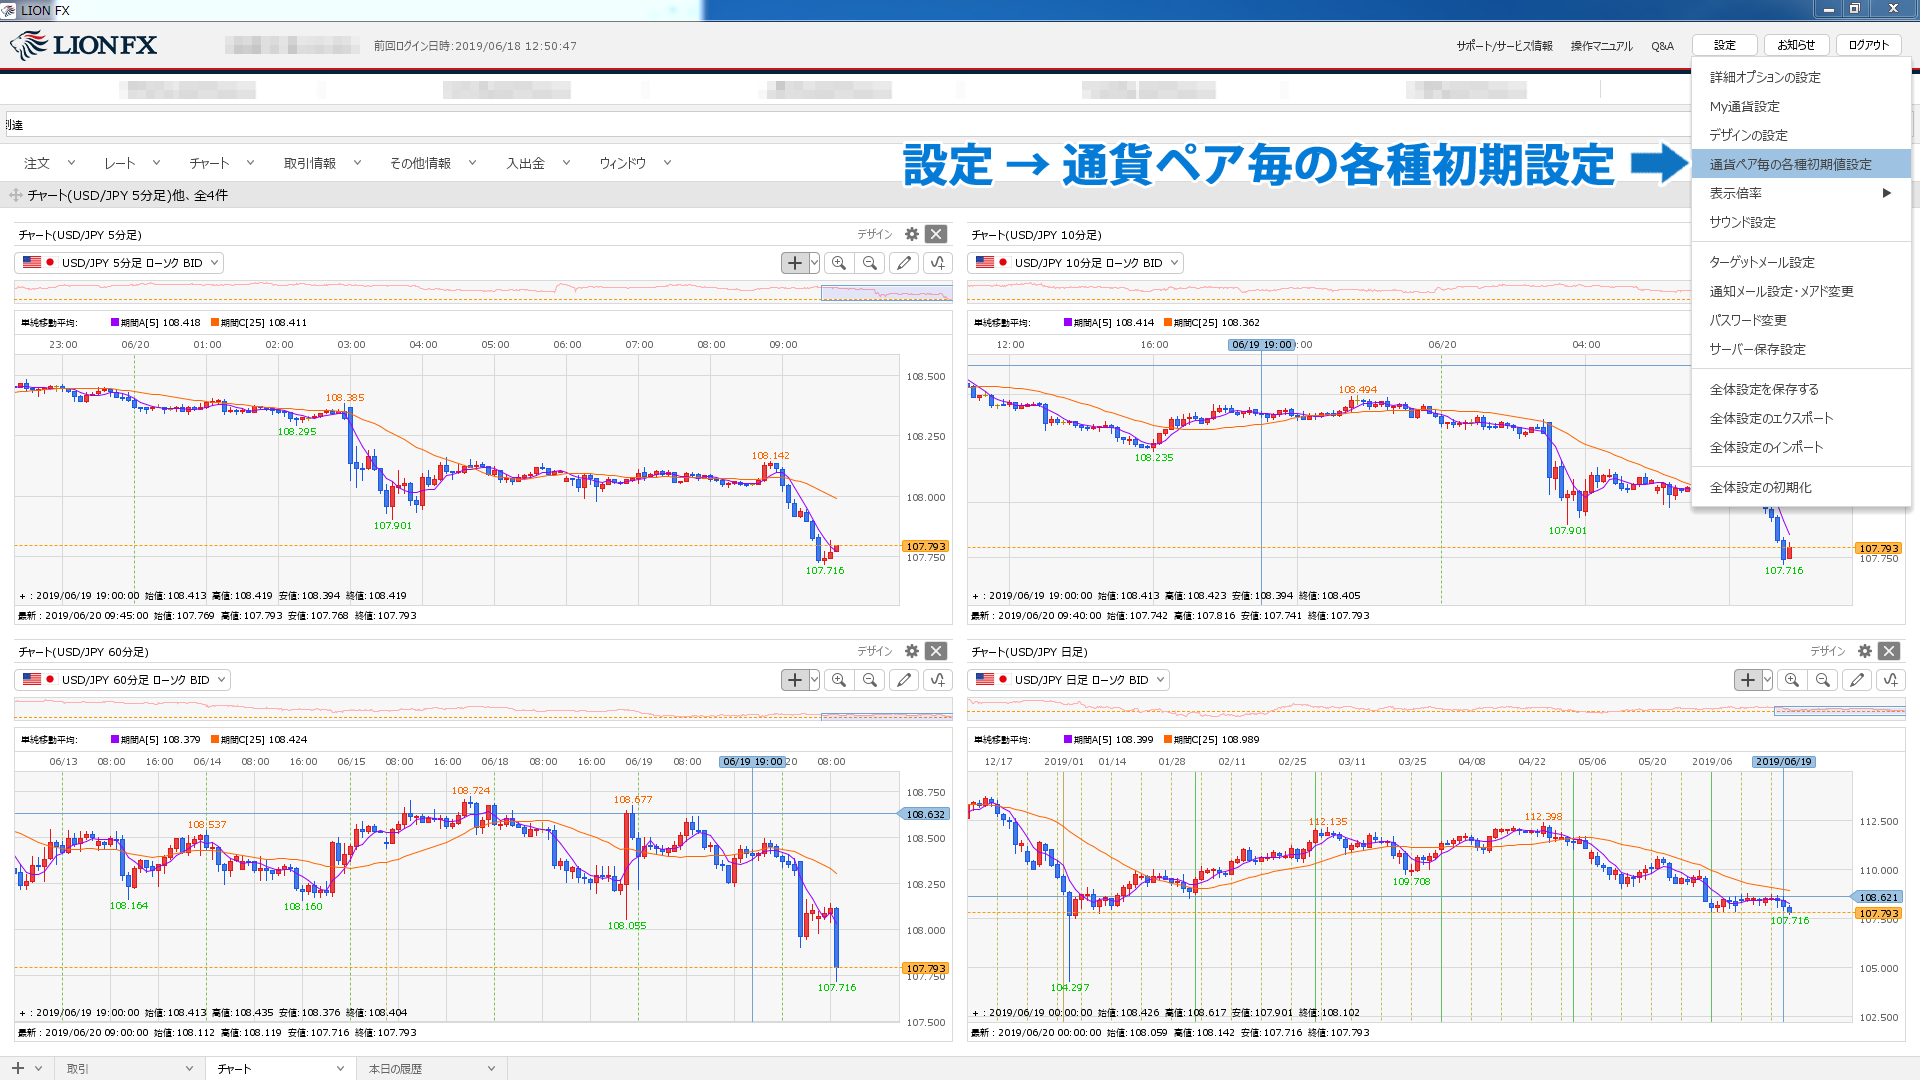Click the gear settings icon on the 日足 chart

click(1864, 651)
